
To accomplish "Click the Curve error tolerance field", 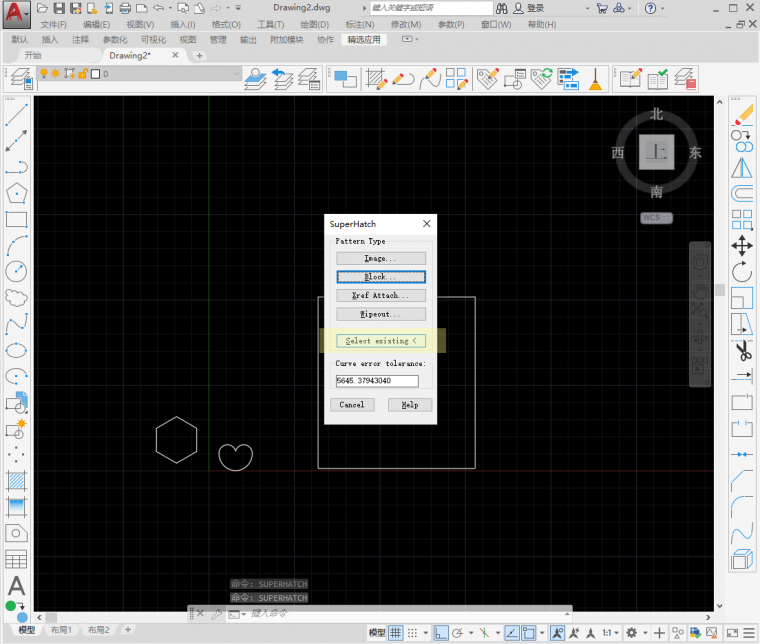I will tap(377, 381).
